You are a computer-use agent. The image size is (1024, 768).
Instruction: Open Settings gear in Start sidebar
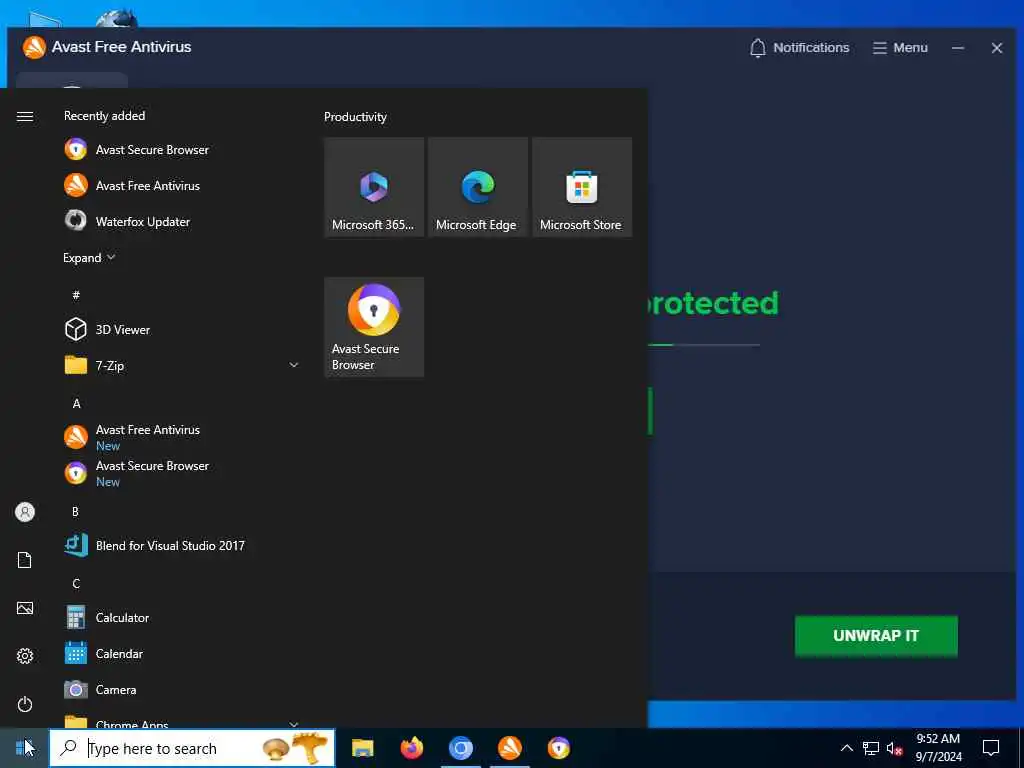click(25, 656)
